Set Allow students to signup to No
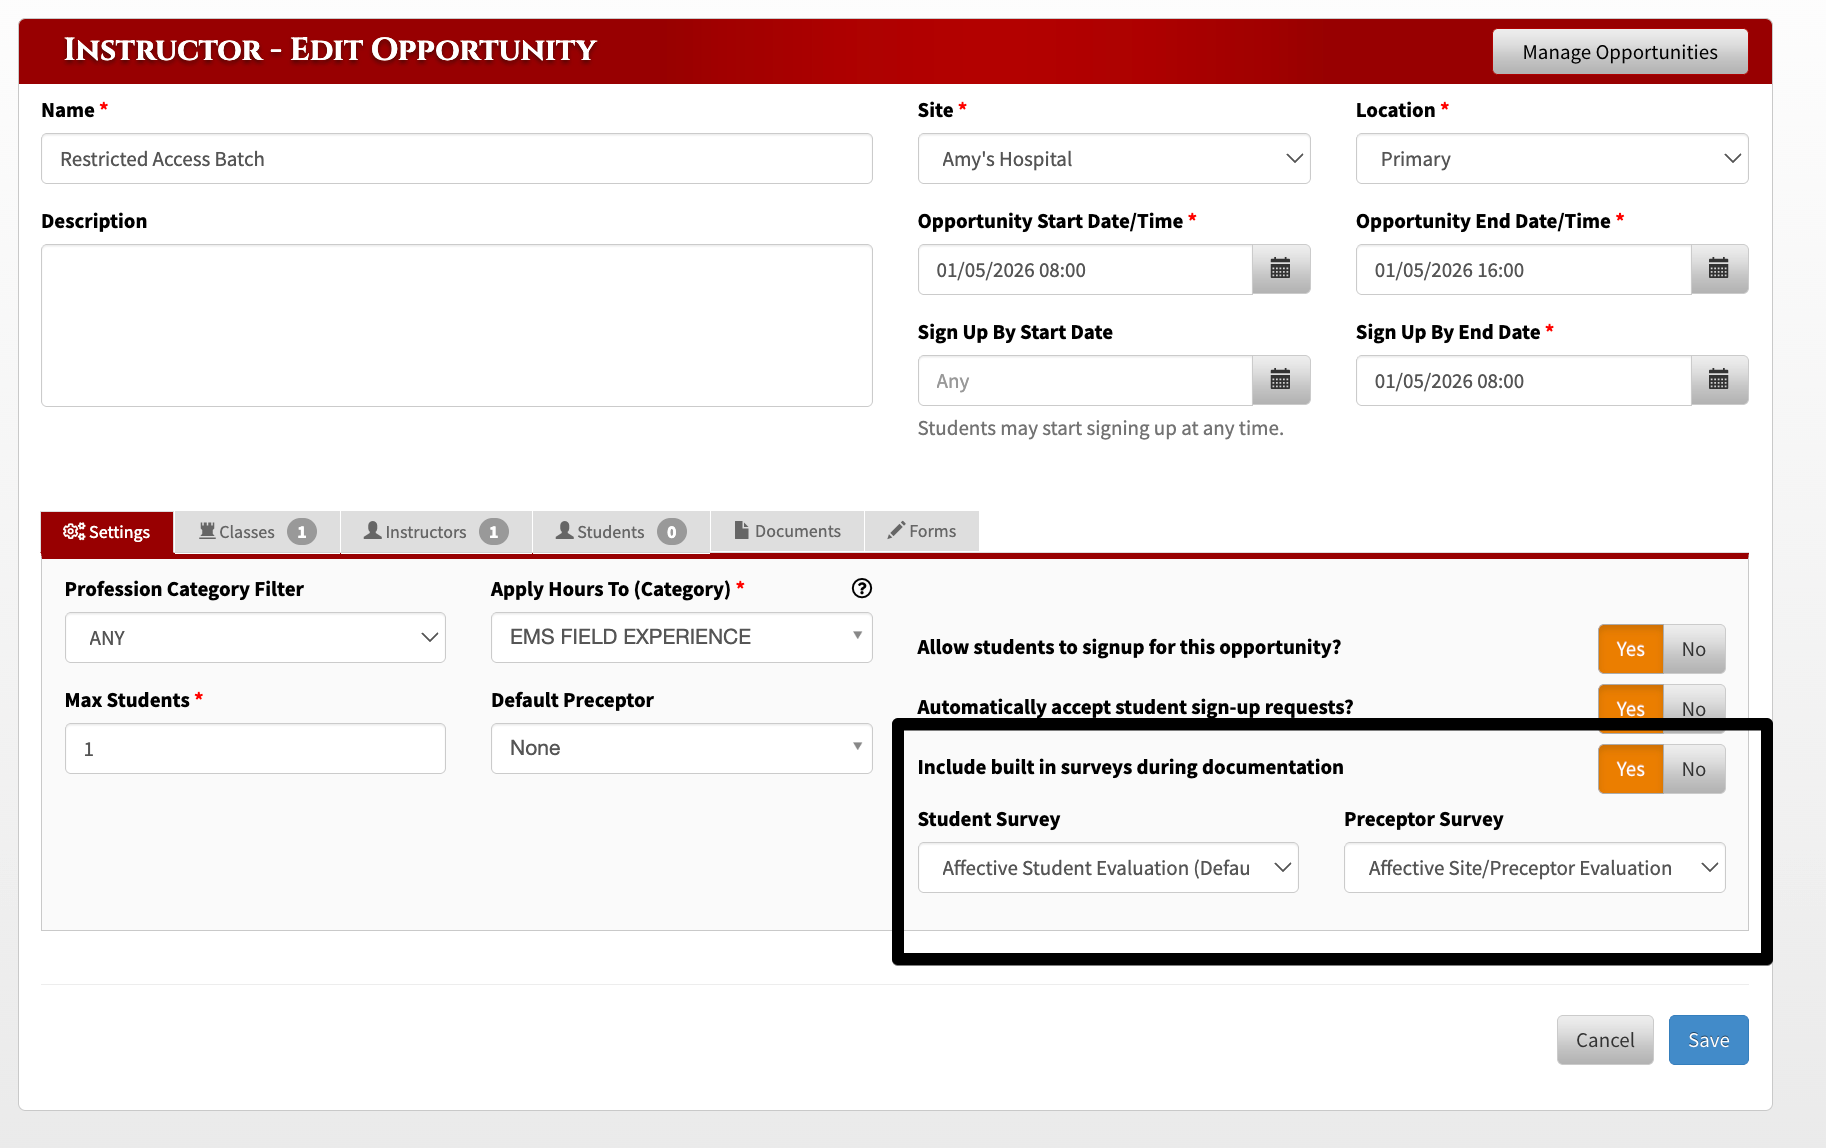Viewport: 1826px width, 1148px height. [x=1693, y=649]
